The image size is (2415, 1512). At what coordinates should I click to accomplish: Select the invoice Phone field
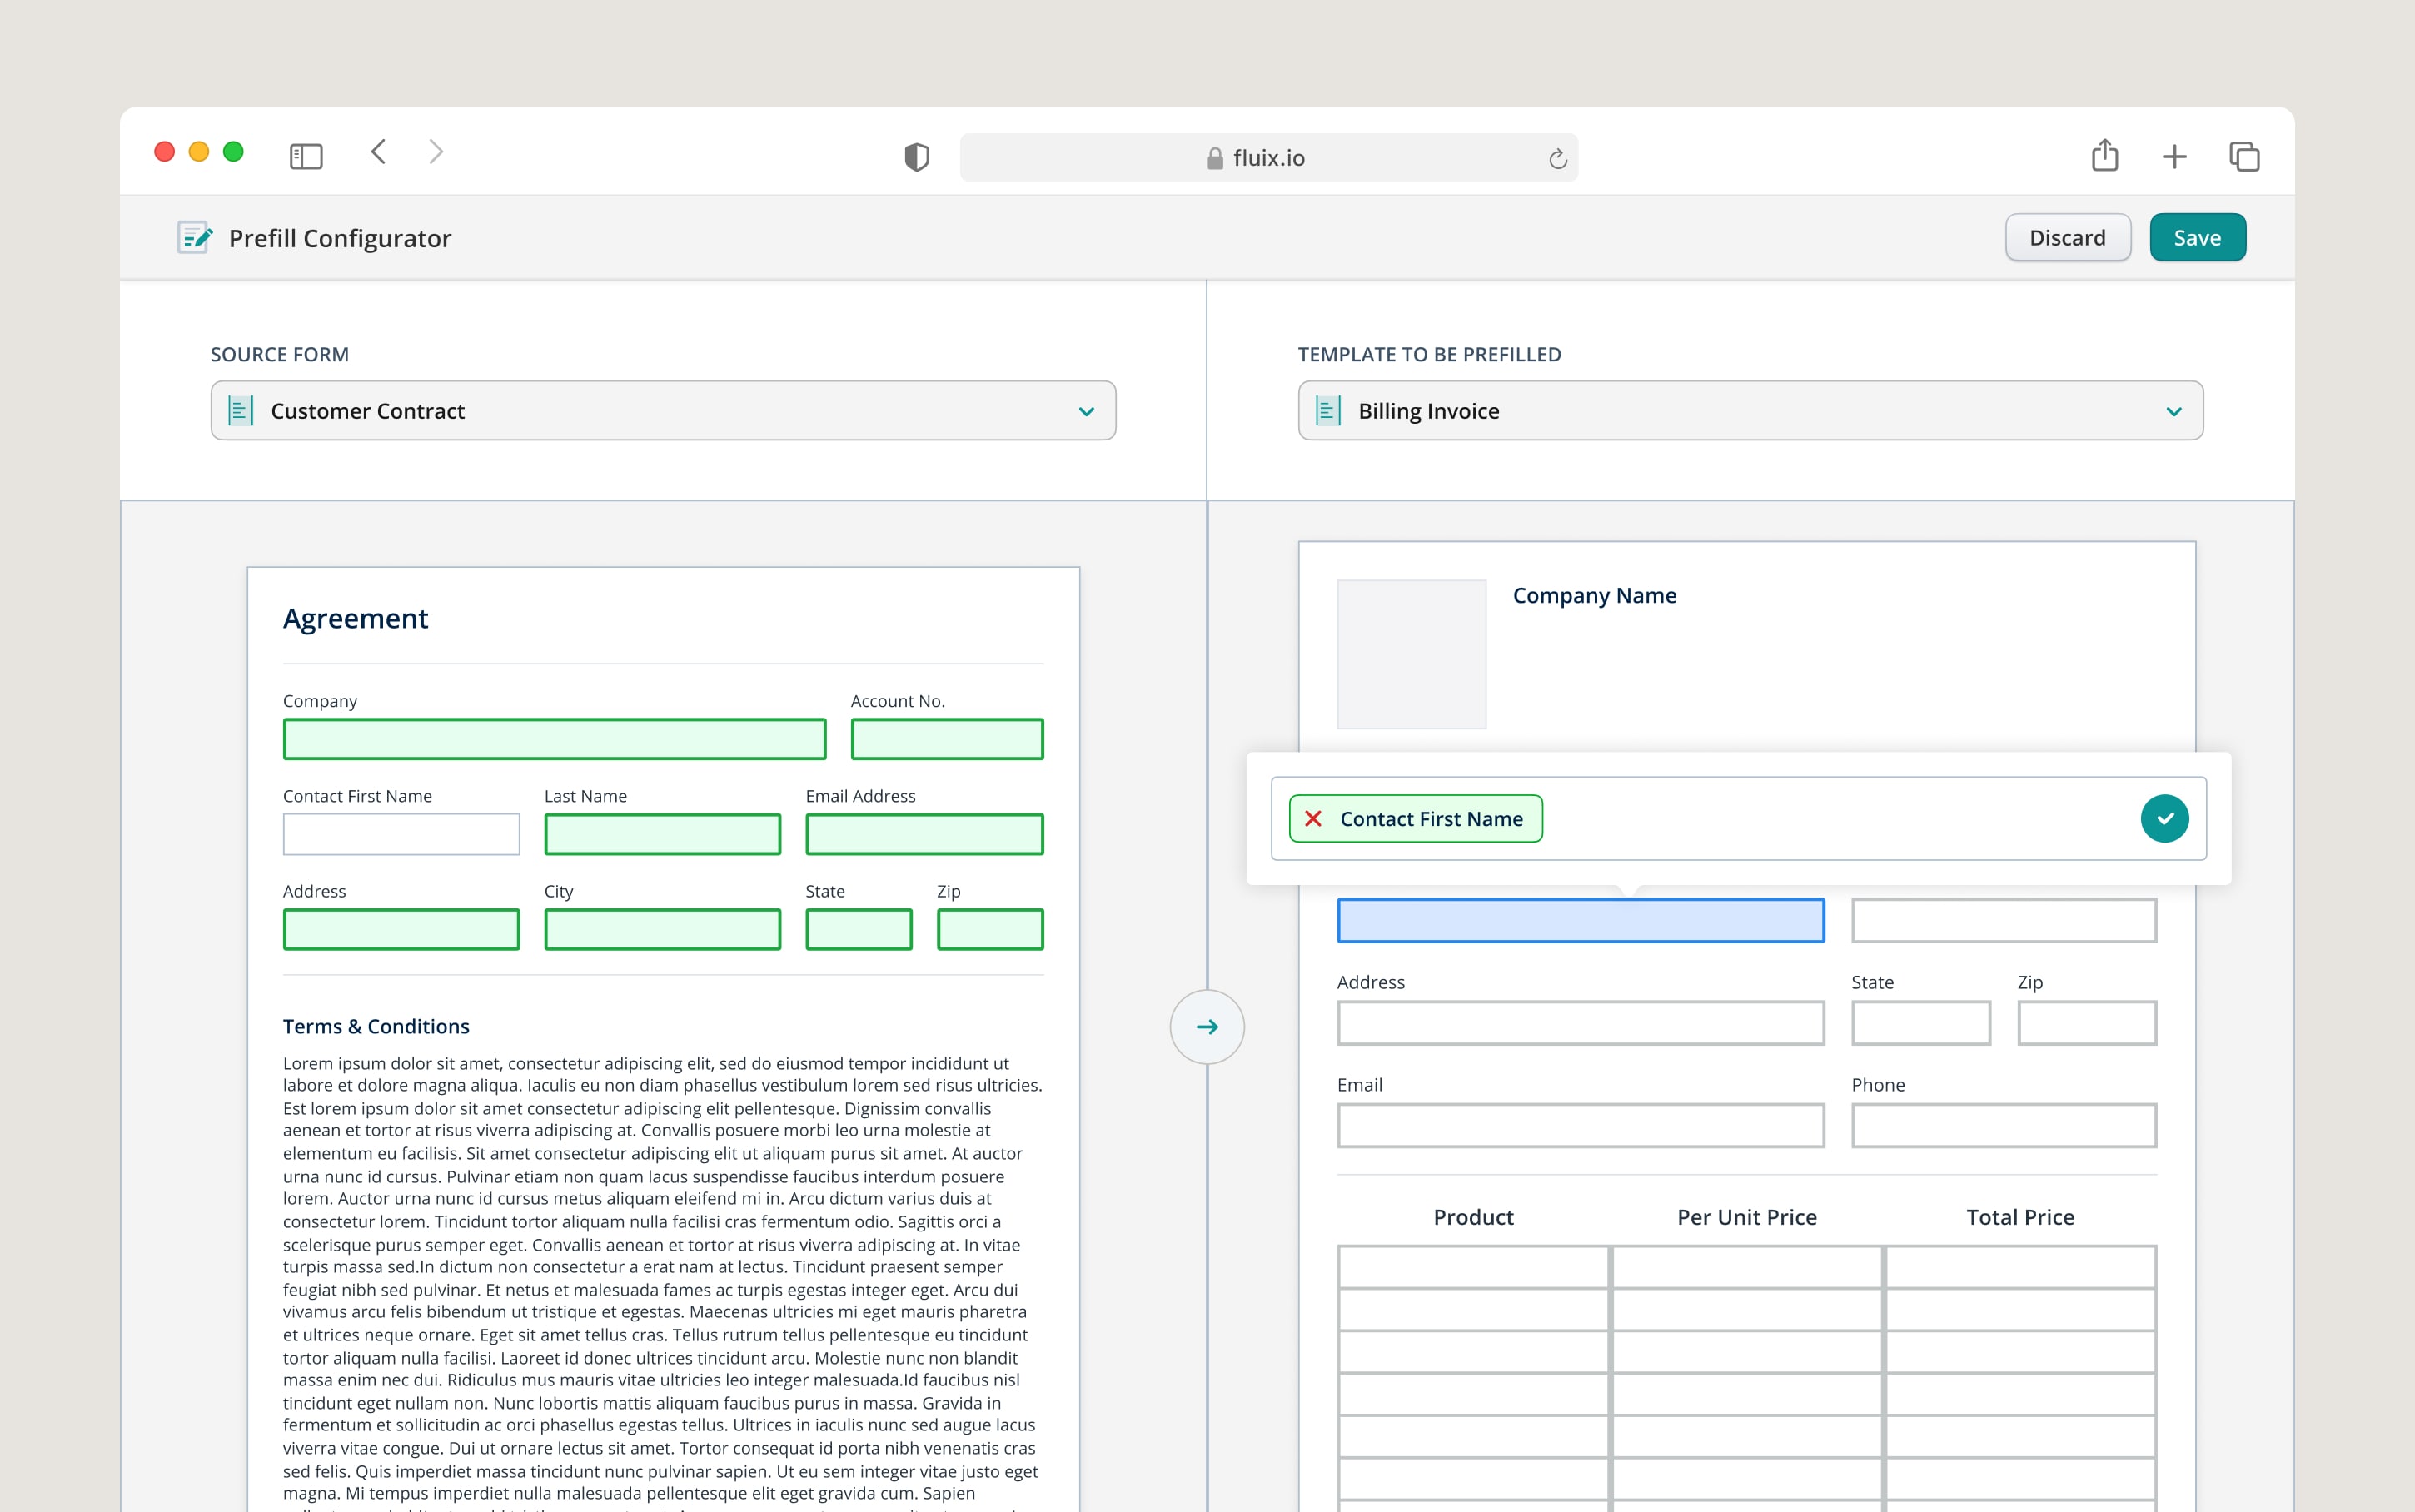(x=2004, y=1125)
